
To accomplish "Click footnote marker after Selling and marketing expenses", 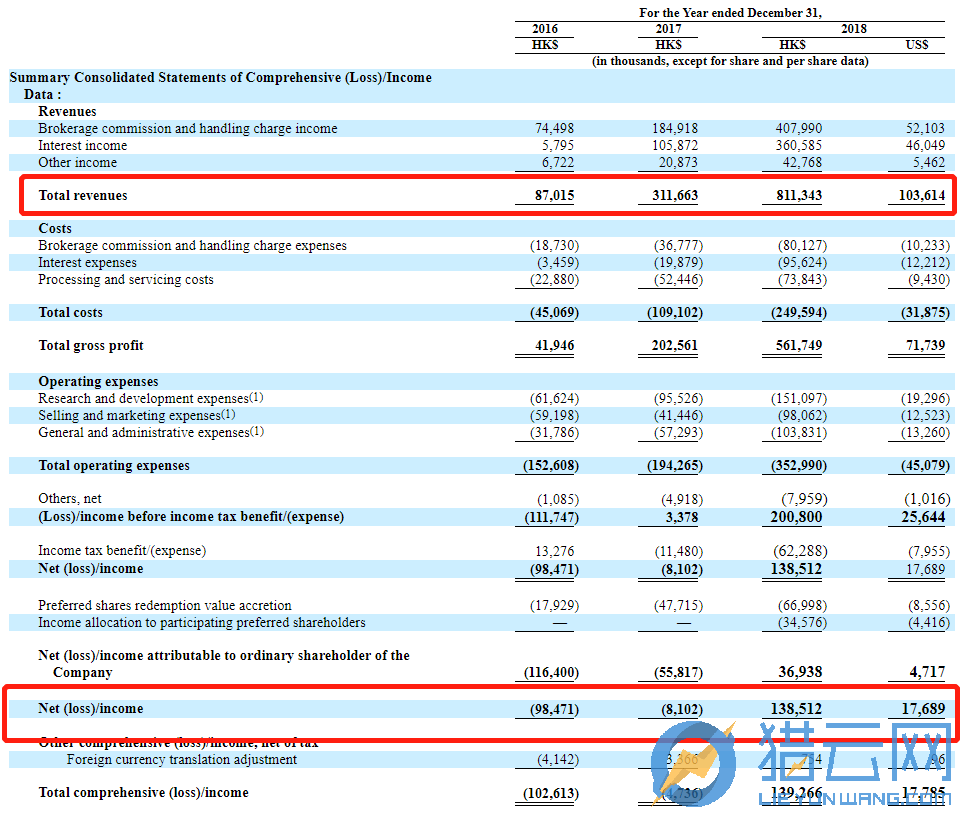I will pos(229,415).
